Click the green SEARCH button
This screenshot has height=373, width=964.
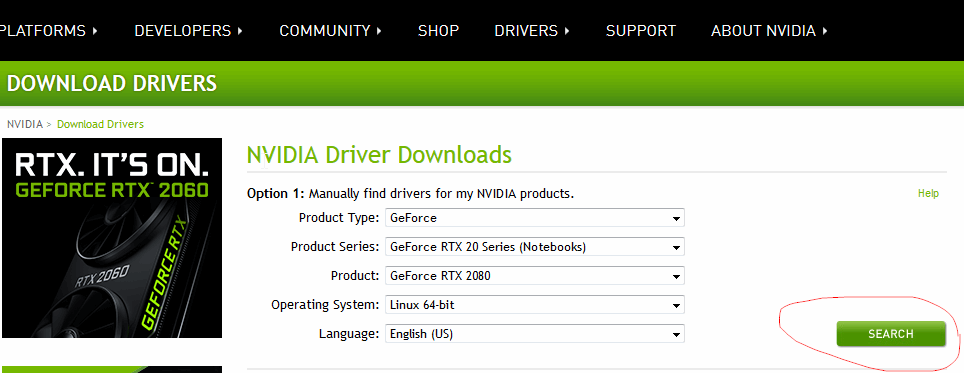tap(891, 334)
